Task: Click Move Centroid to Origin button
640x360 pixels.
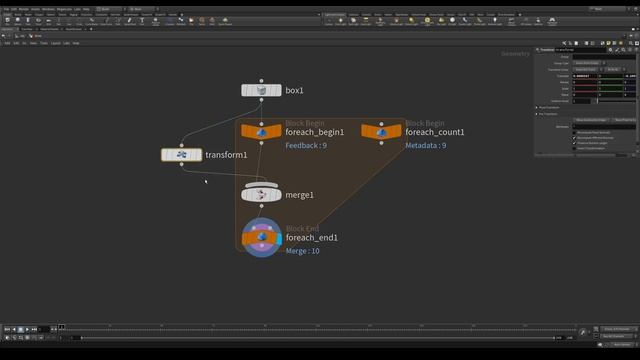Action: [x=591, y=120]
